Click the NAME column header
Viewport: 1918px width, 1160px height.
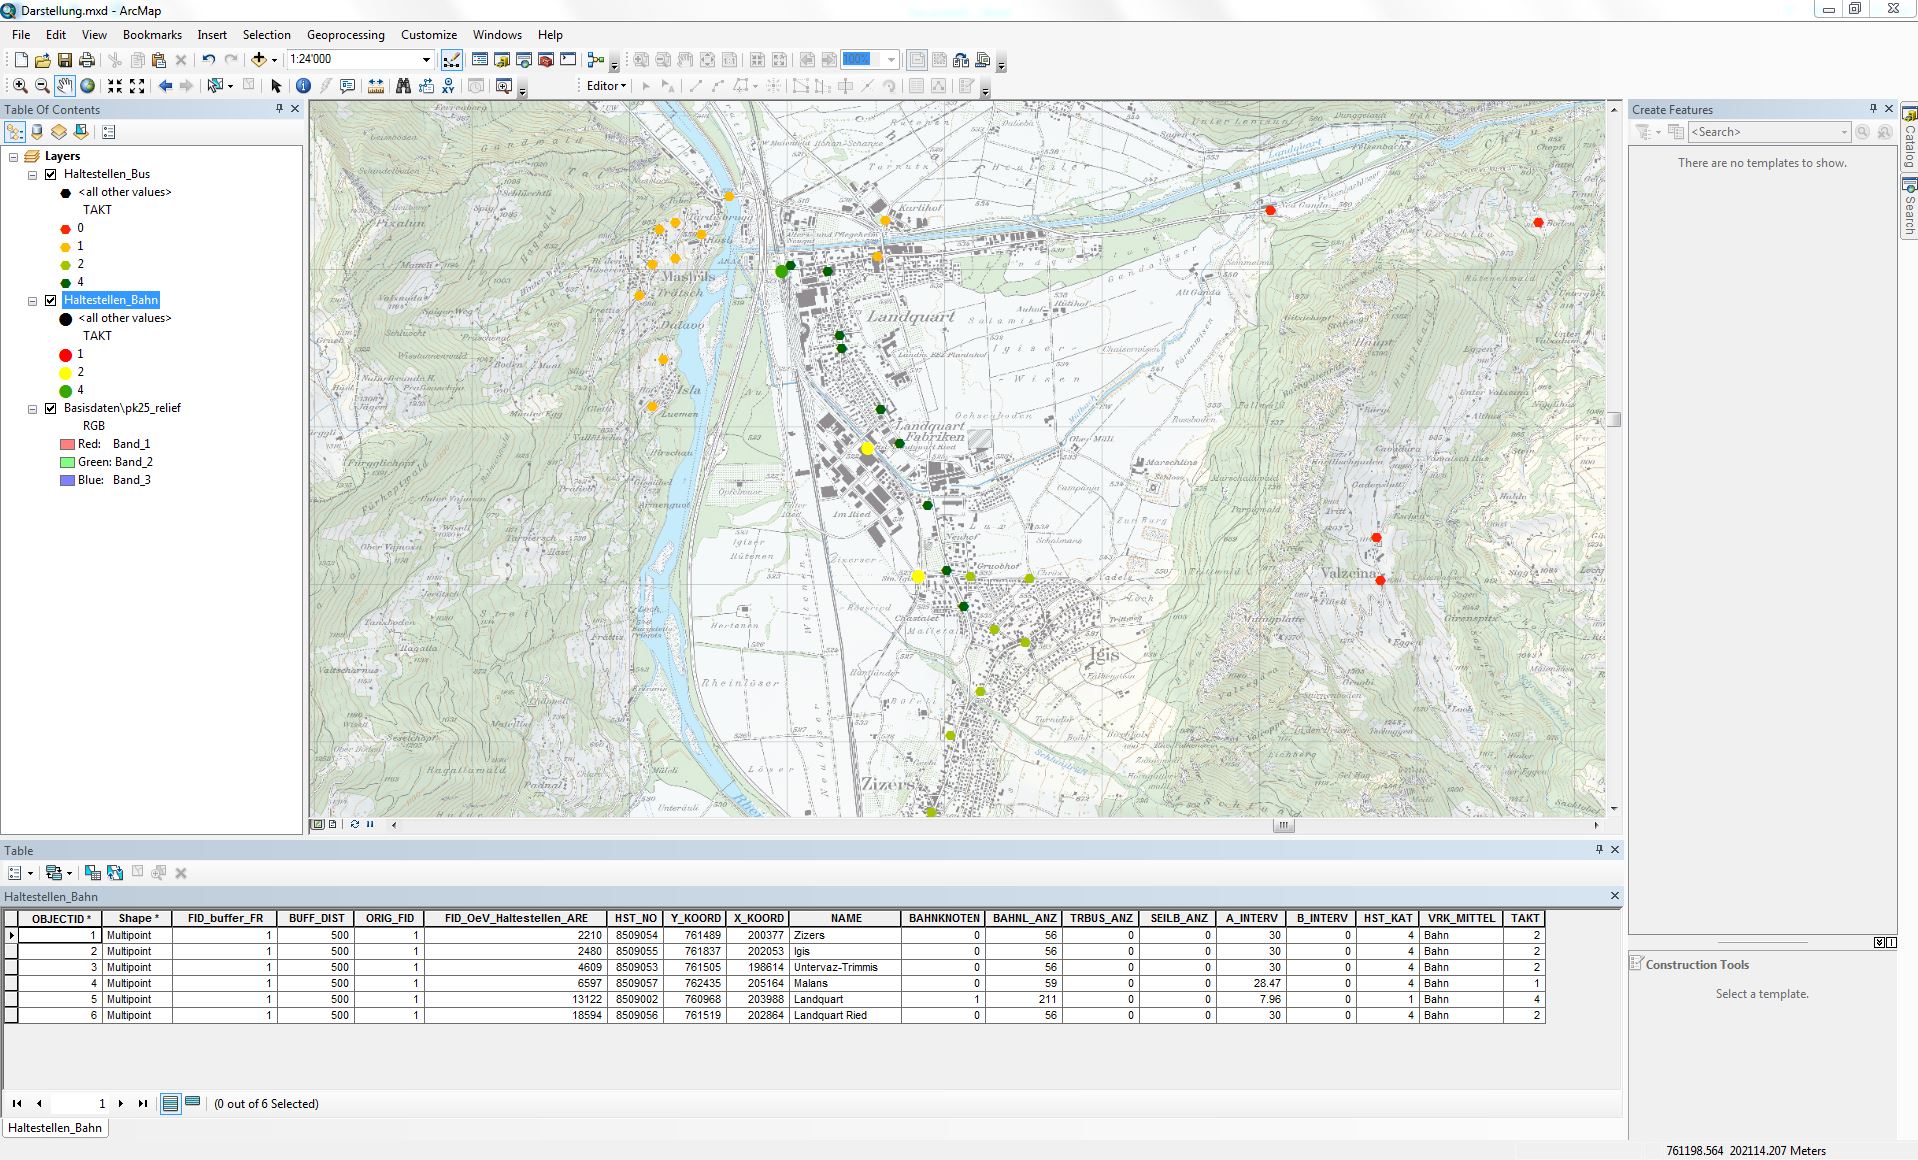845,918
